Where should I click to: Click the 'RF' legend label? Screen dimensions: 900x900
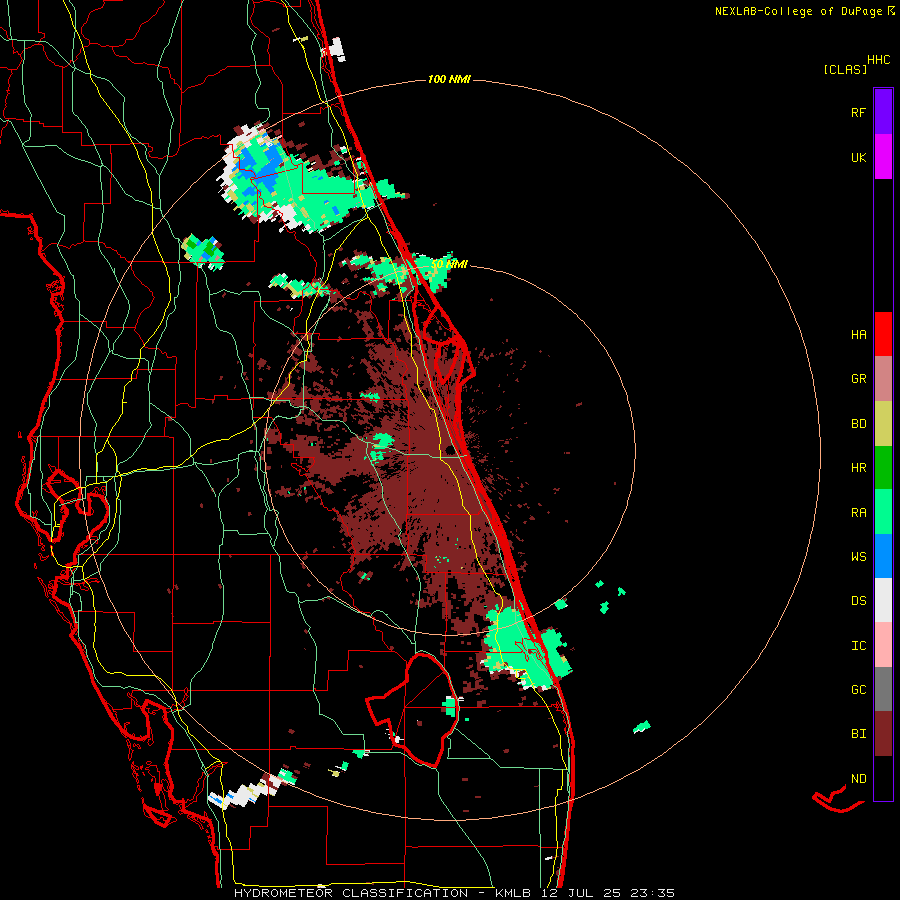click(858, 112)
